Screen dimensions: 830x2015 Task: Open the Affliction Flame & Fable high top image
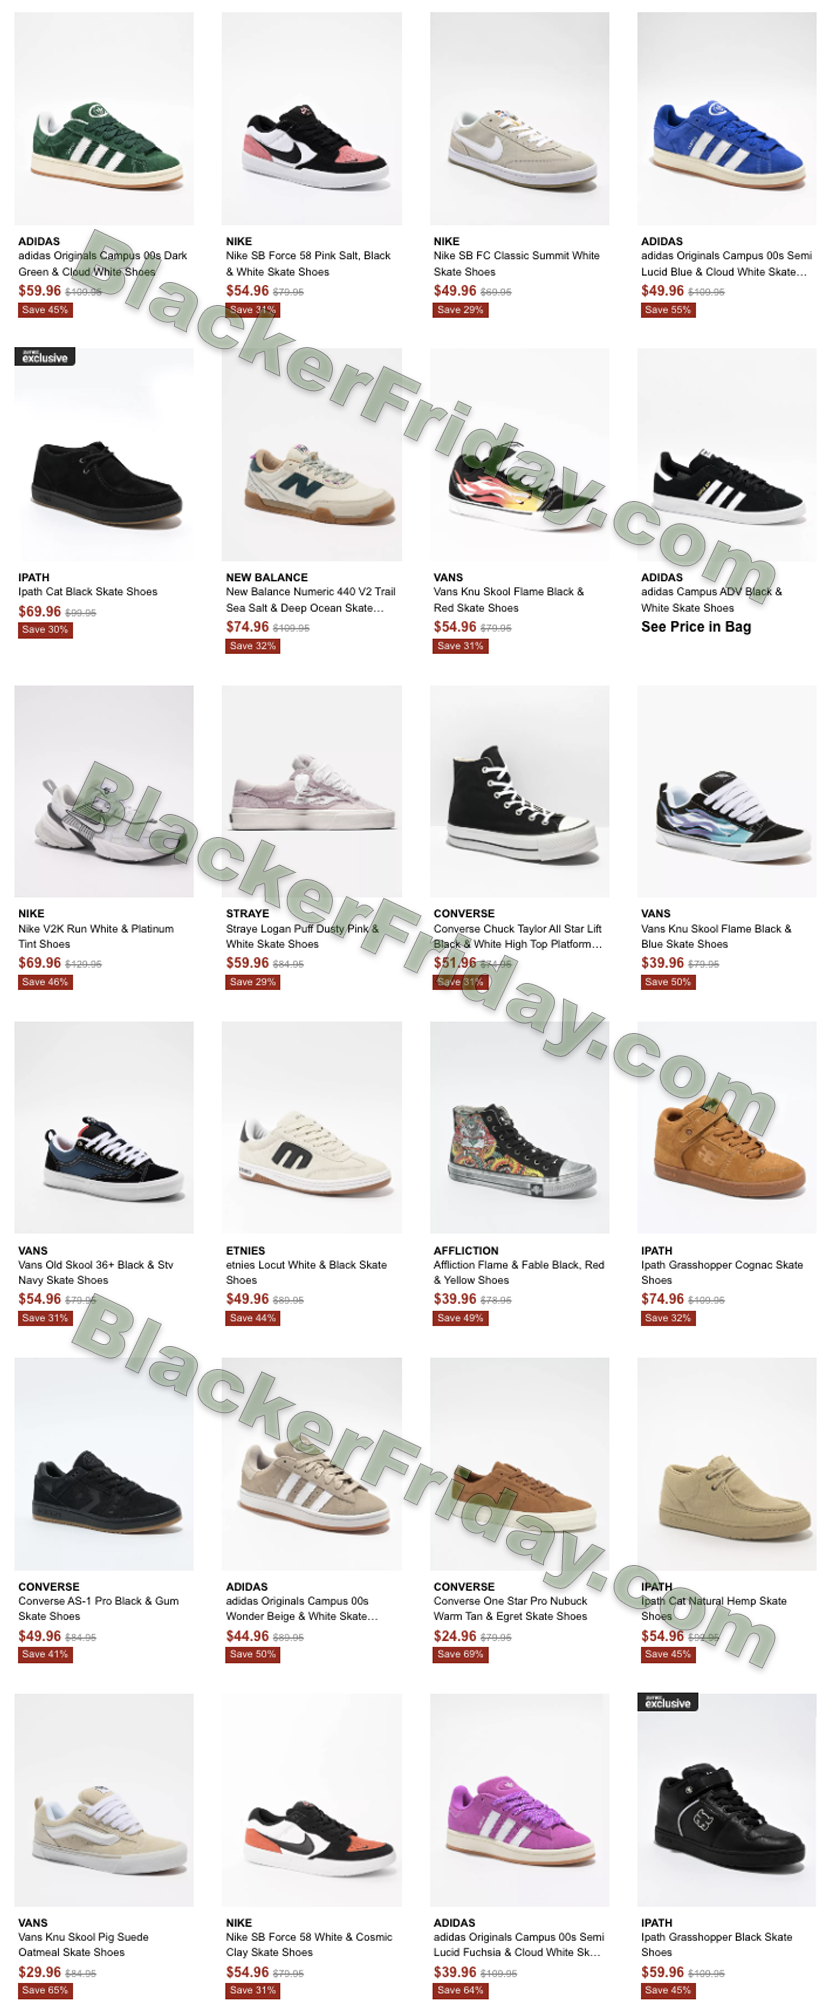[x=519, y=1127]
